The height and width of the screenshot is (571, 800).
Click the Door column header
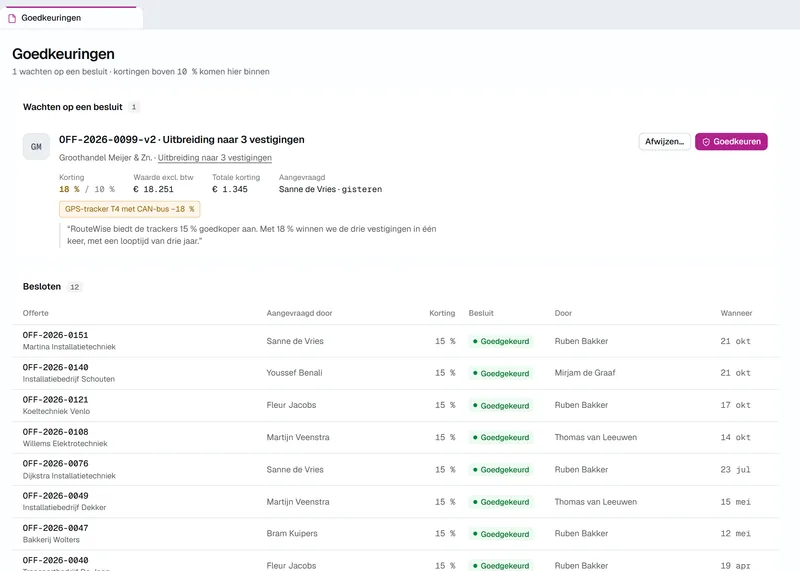[563, 313]
